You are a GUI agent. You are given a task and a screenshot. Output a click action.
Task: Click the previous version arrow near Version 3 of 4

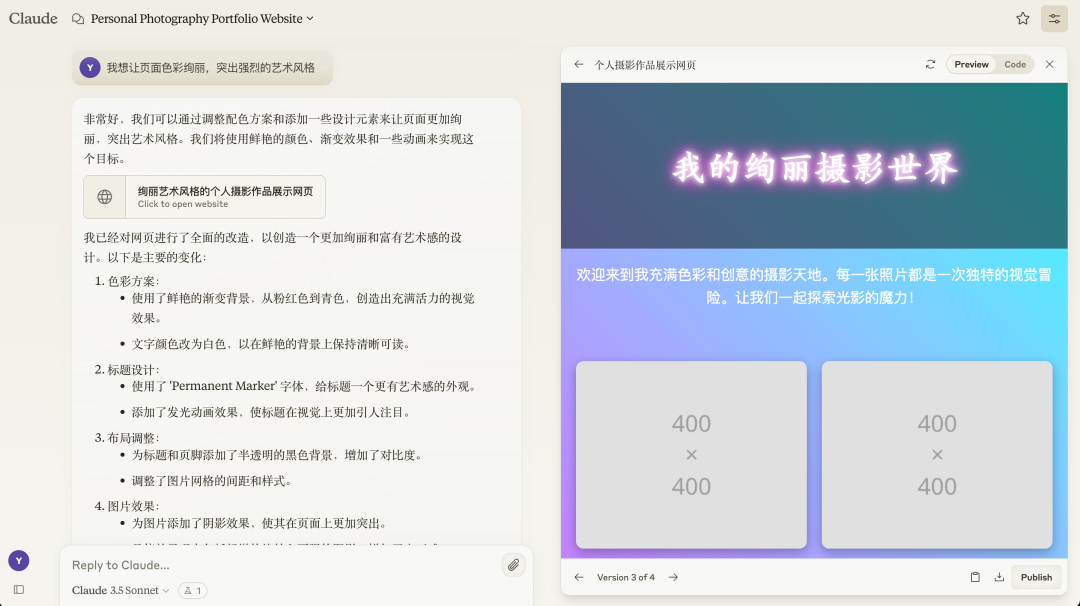click(x=578, y=577)
